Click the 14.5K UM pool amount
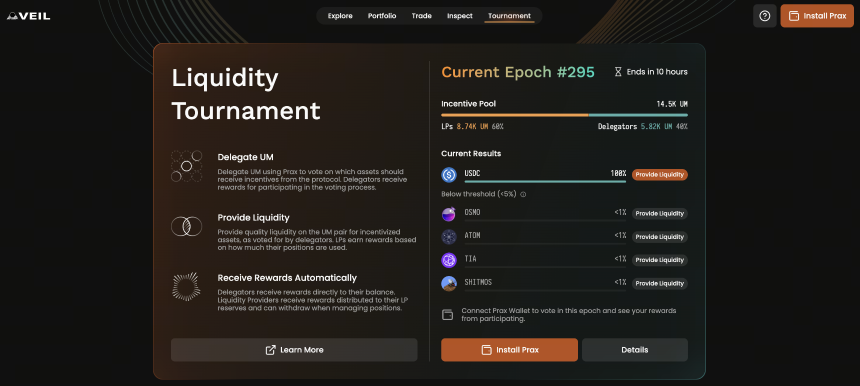Image resolution: width=860 pixels, height=386 pixels. point(672,104)
